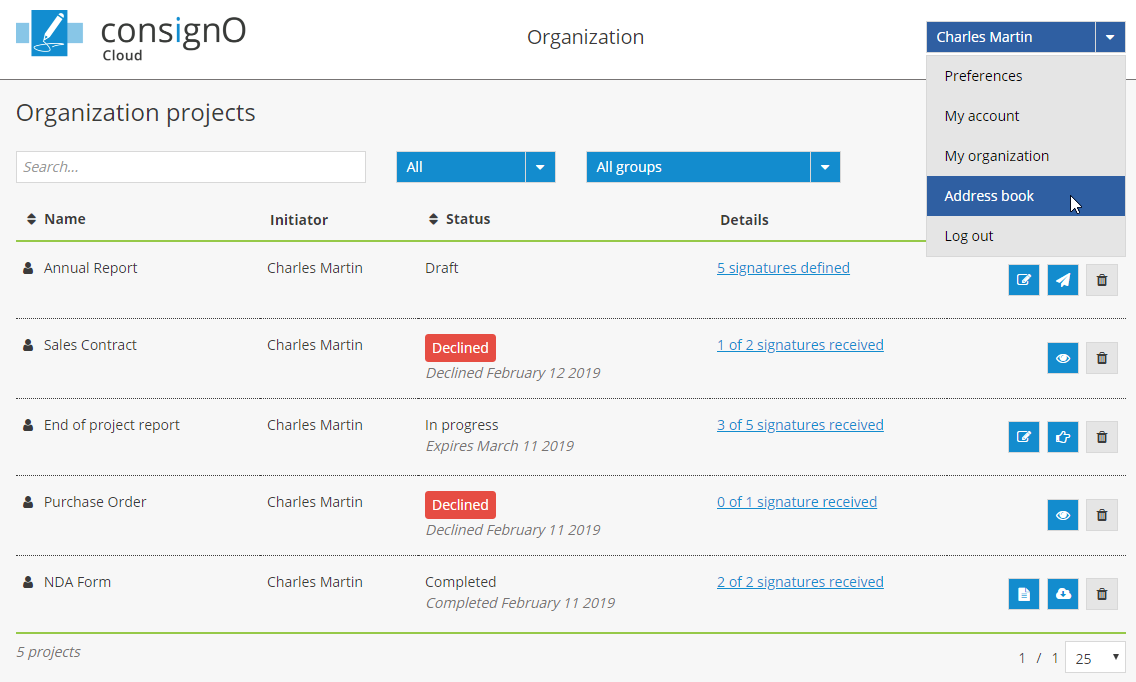Click the projects Search field

tap(191, 167)
